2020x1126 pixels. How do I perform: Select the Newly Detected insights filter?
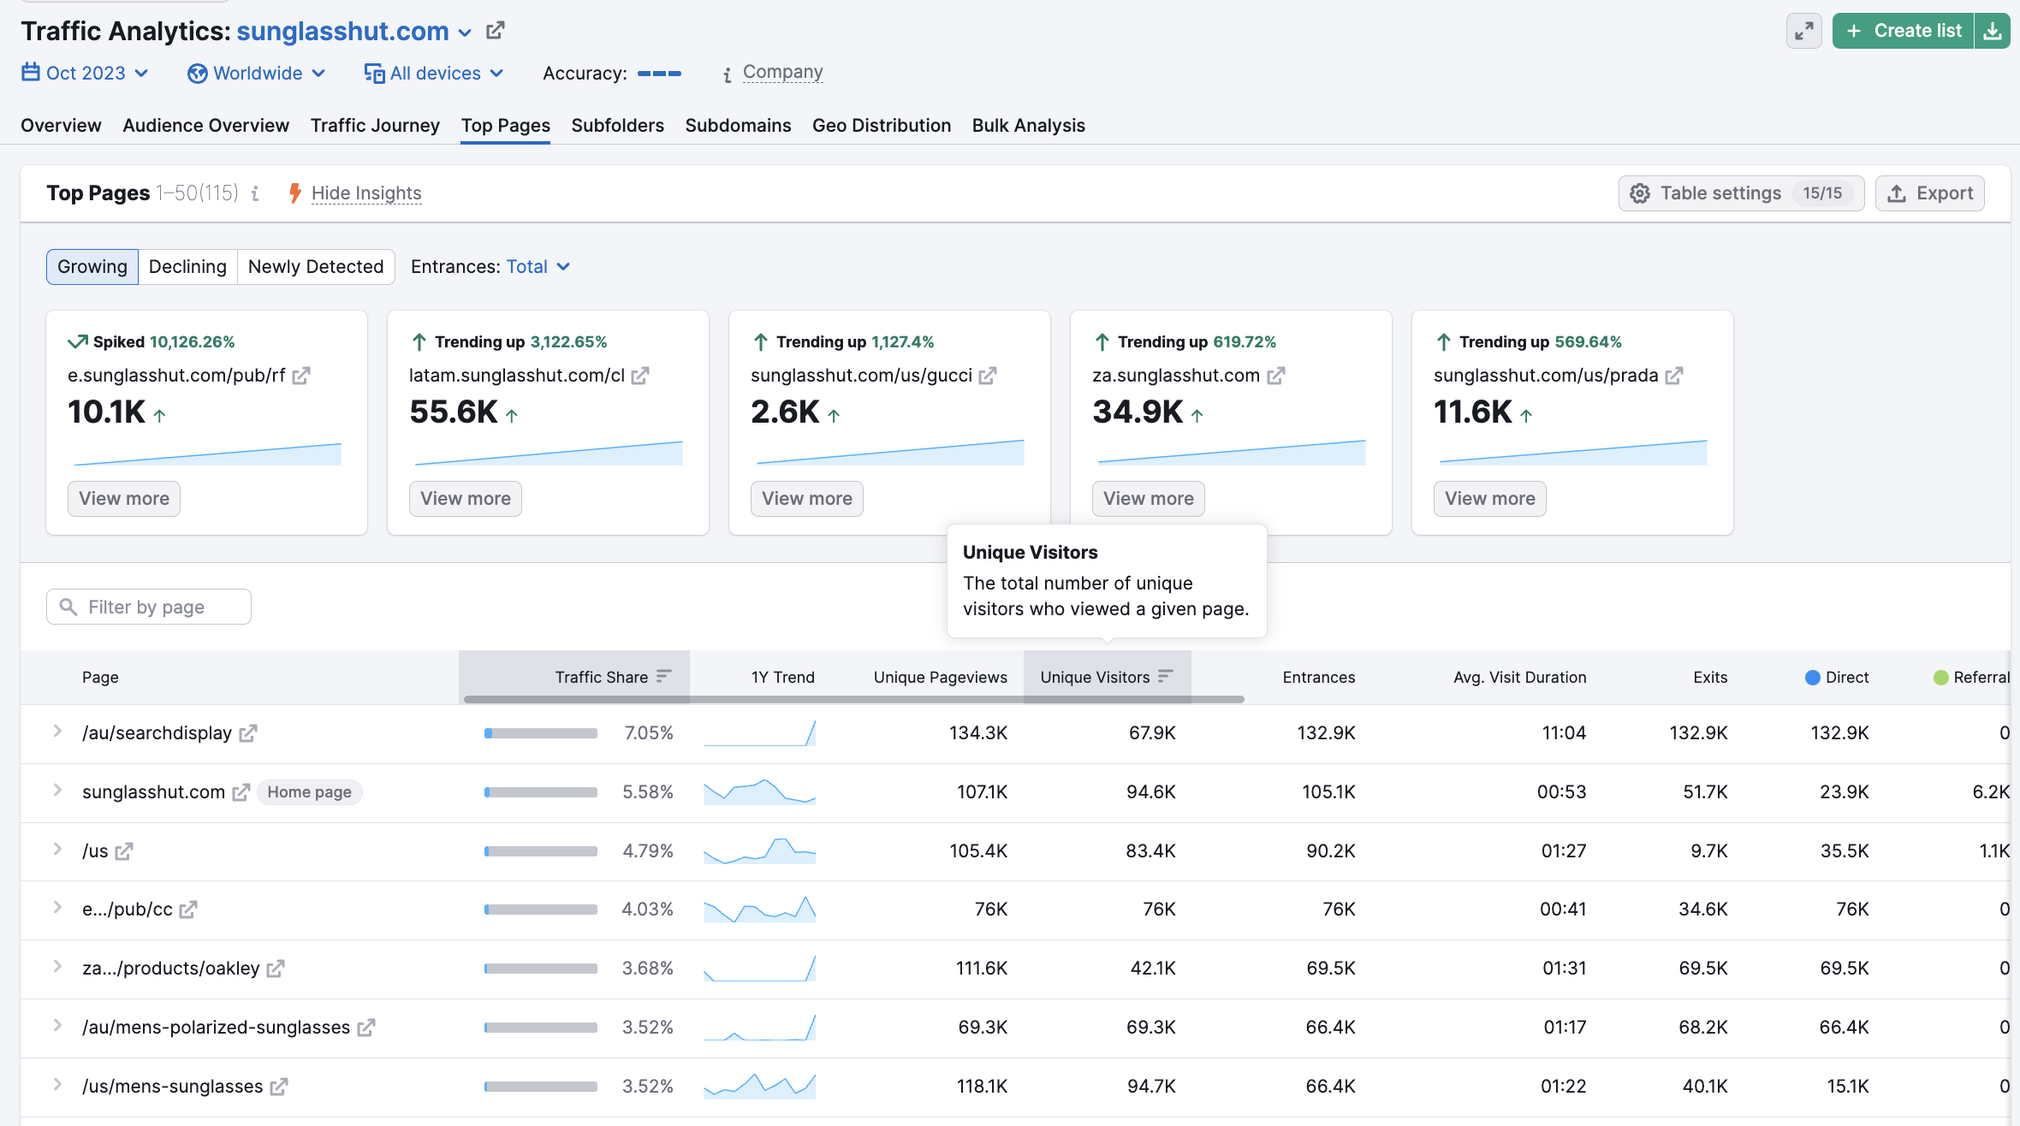coord(316,267)
